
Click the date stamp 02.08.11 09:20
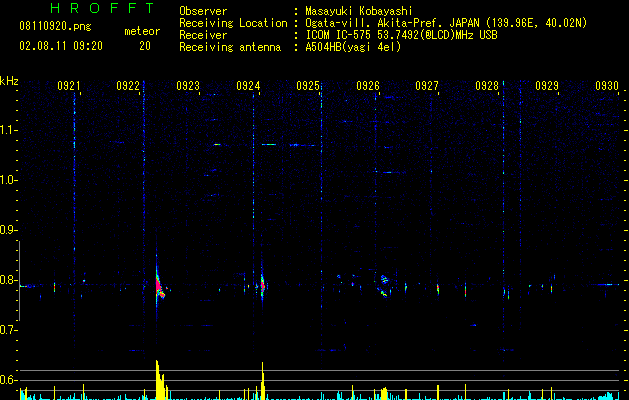point(61,46)
